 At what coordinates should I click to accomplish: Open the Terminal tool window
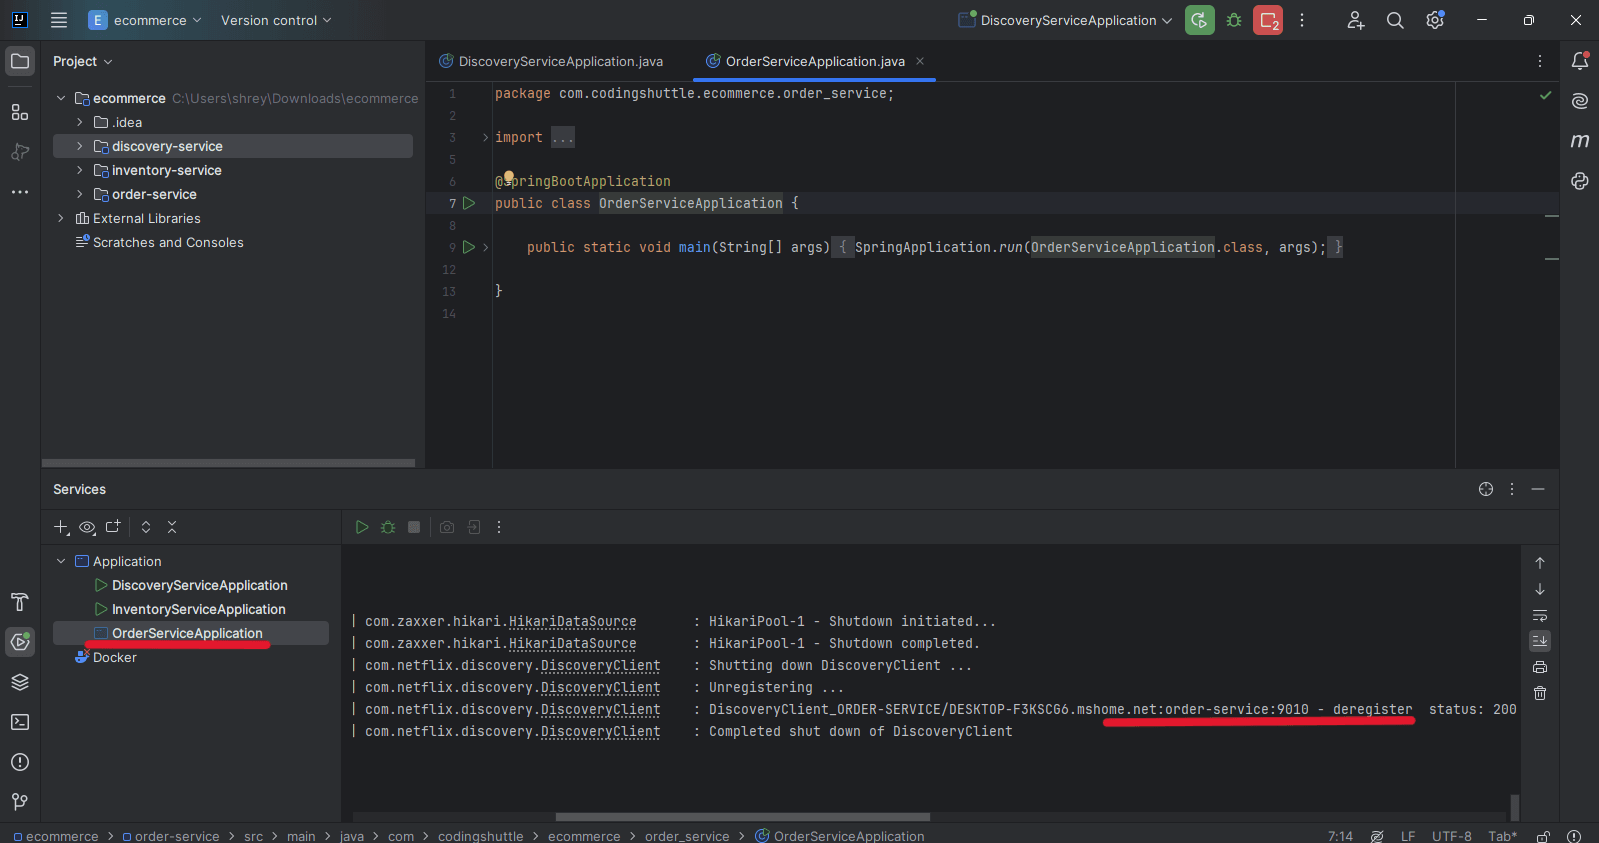click(20, 722)
